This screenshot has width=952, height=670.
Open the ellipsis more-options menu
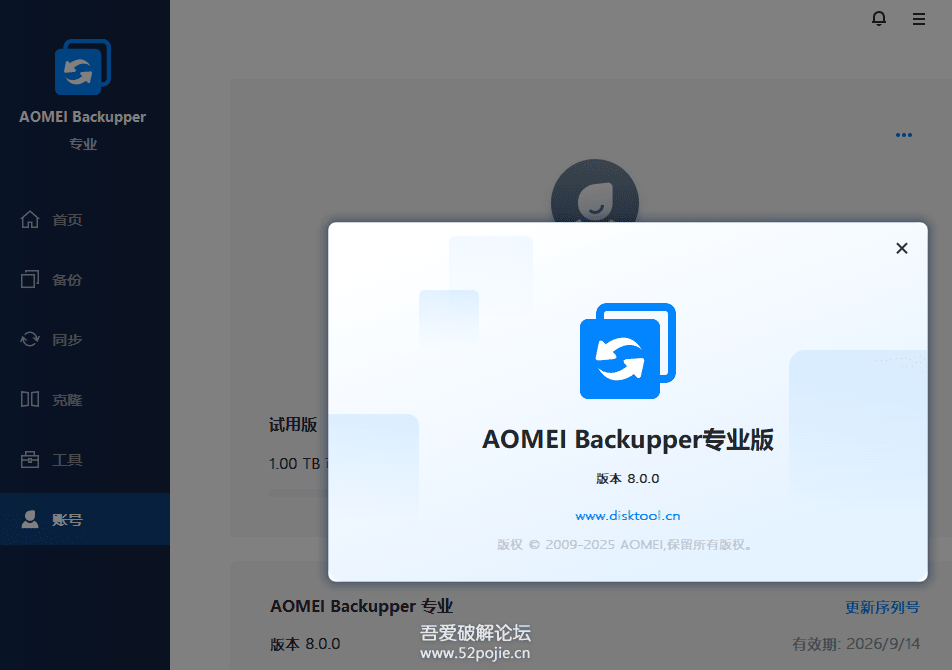click(904, 135)
